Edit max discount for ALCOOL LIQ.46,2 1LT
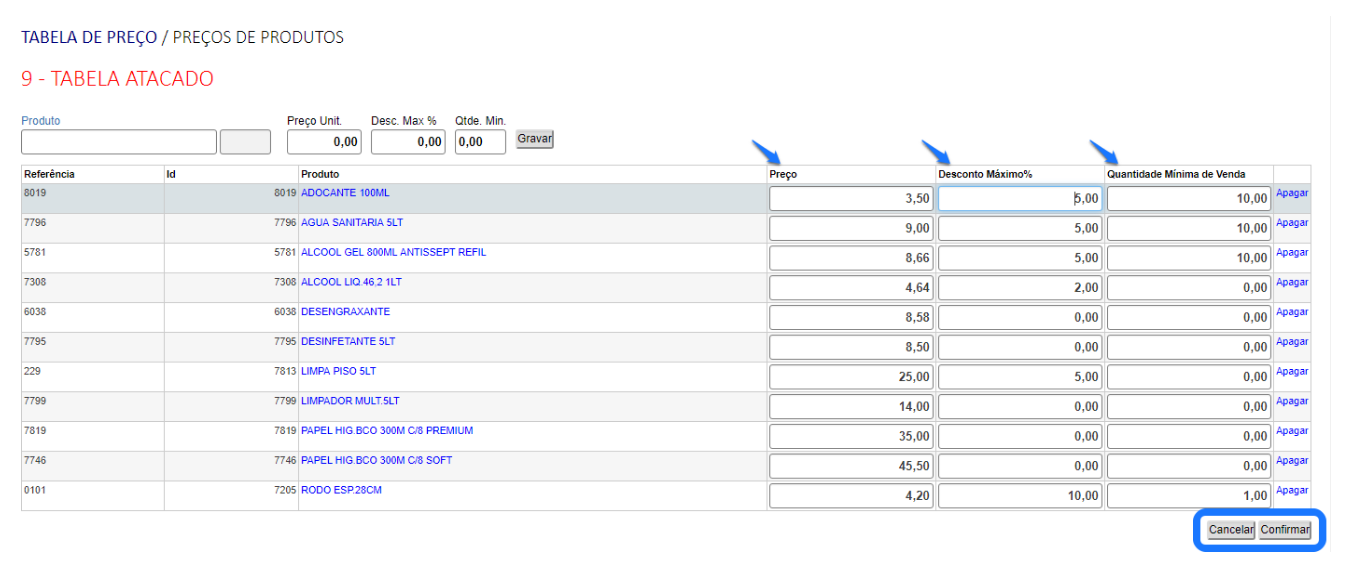The image size is (1346, 575). click(1020, 288)
